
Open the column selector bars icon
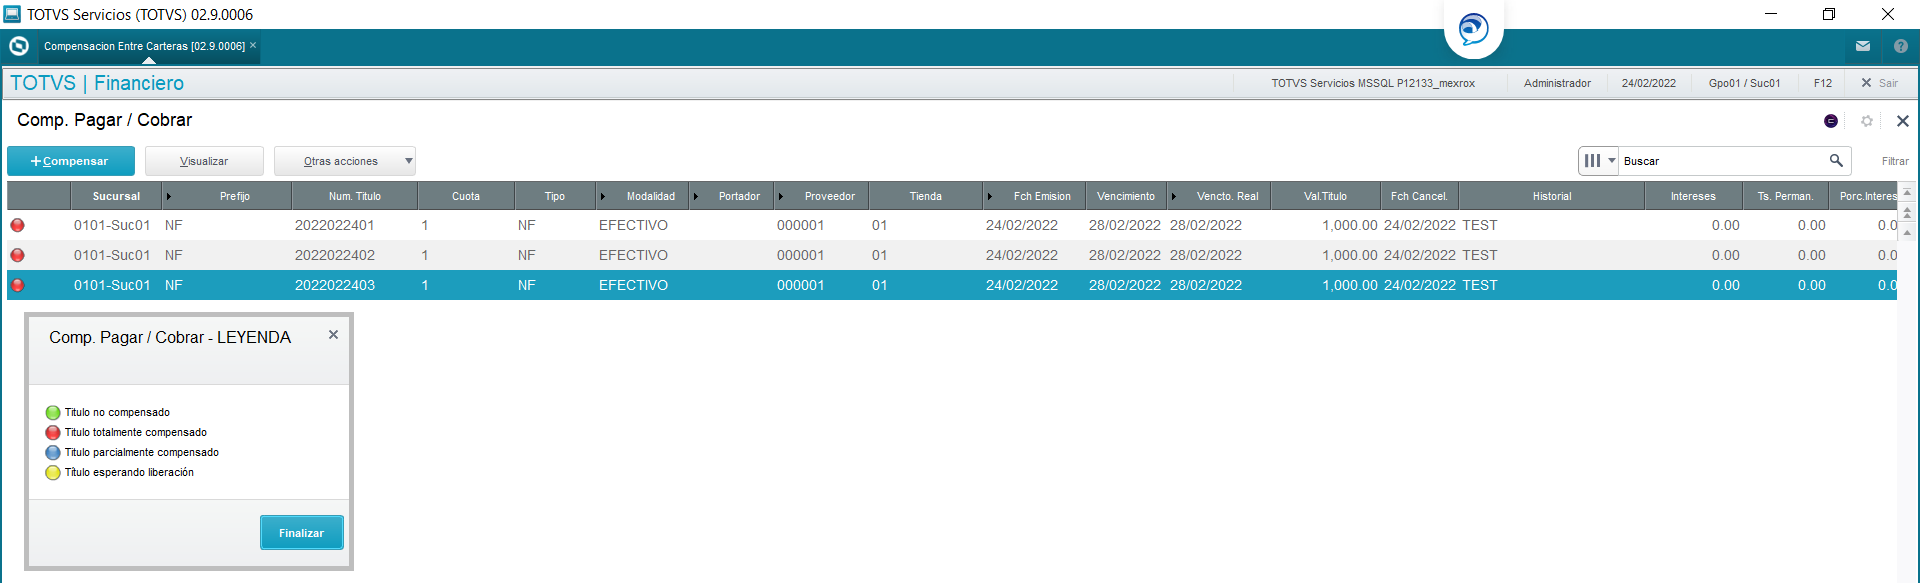tap(1592, 160)
